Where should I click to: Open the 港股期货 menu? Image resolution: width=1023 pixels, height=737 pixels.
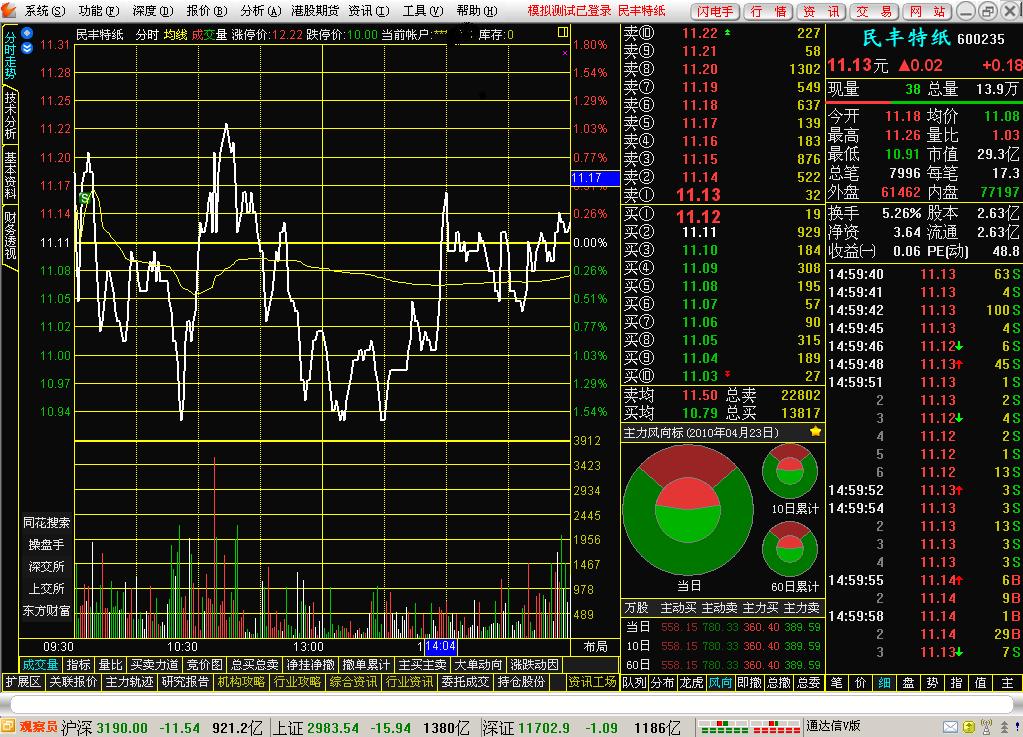pyautogui.click(x=315, y=10)
